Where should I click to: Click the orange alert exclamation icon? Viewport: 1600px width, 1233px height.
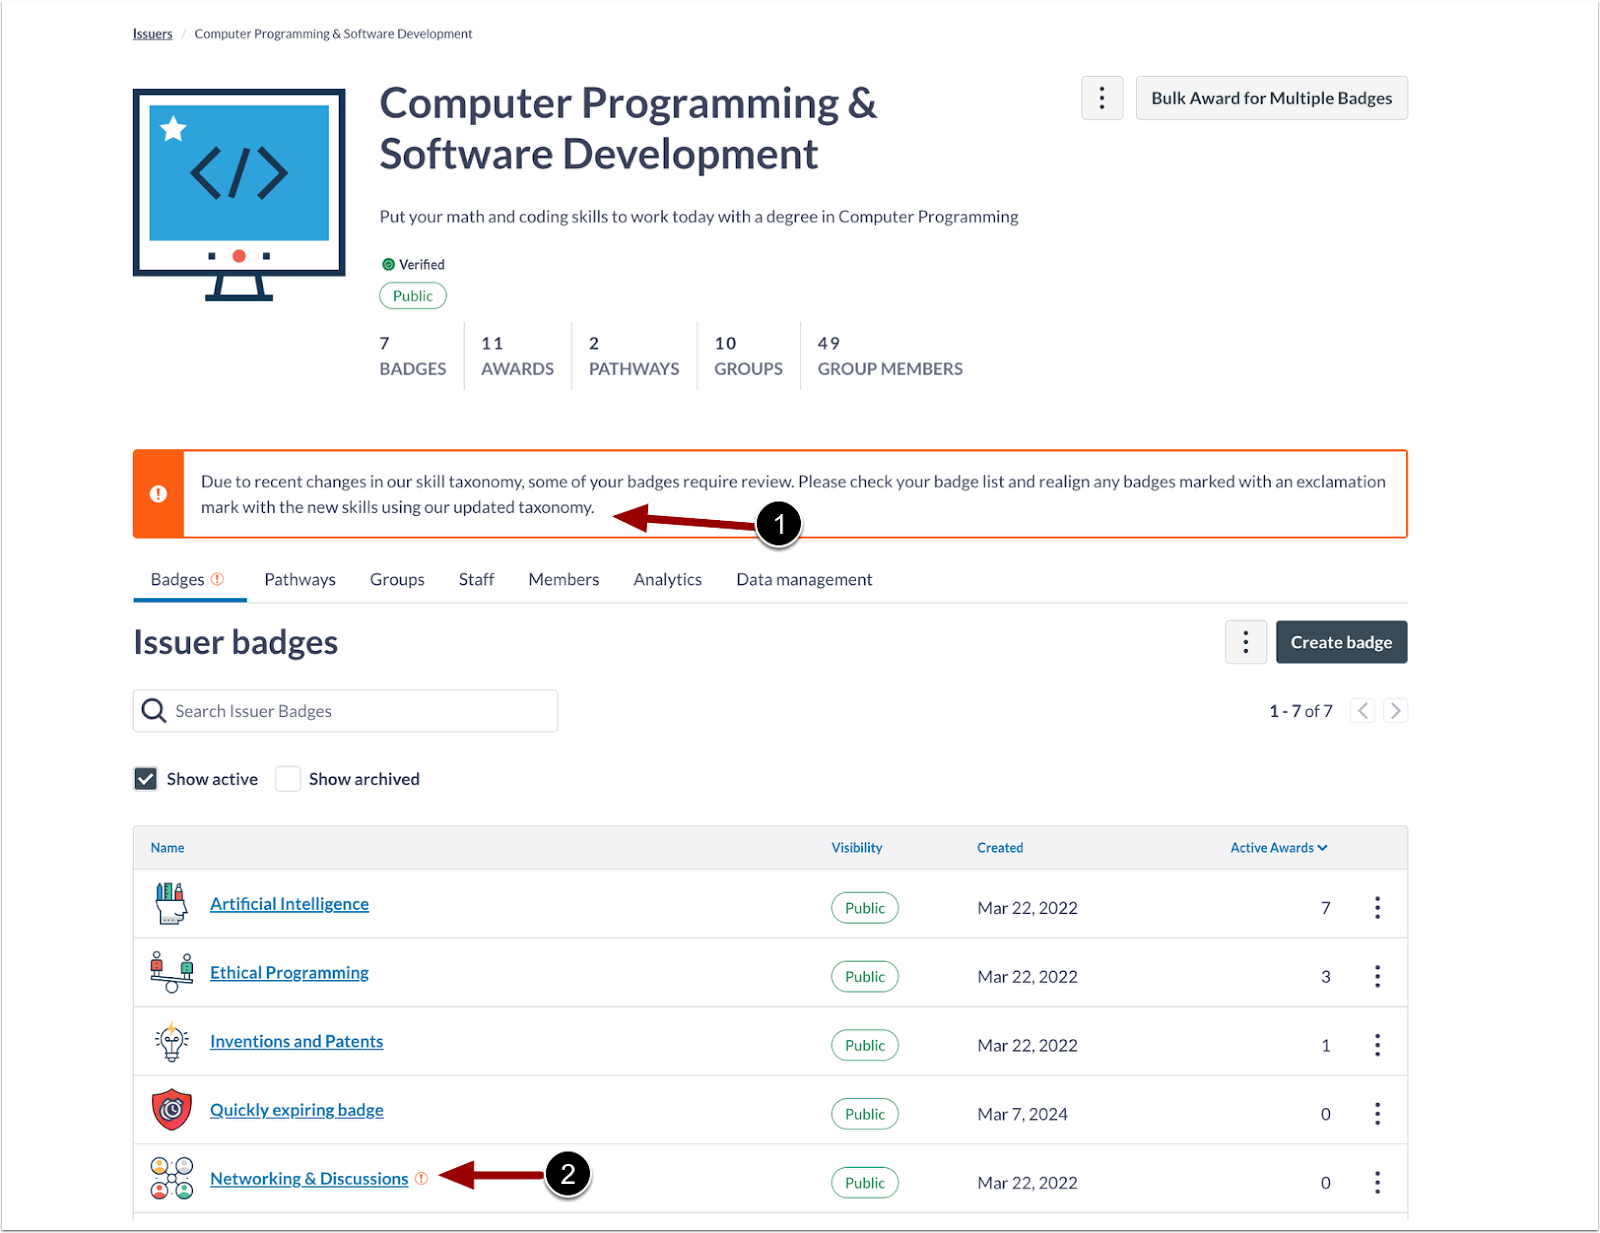(158, 494)
